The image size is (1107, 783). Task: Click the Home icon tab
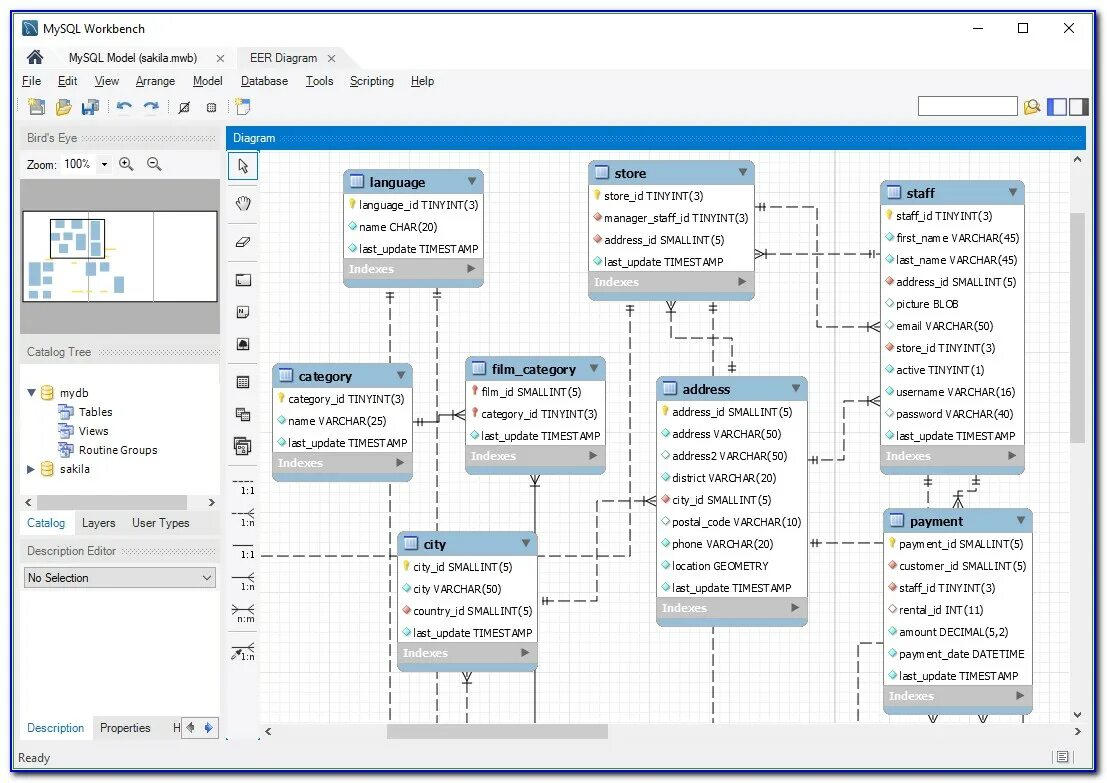tap(35, 57)
